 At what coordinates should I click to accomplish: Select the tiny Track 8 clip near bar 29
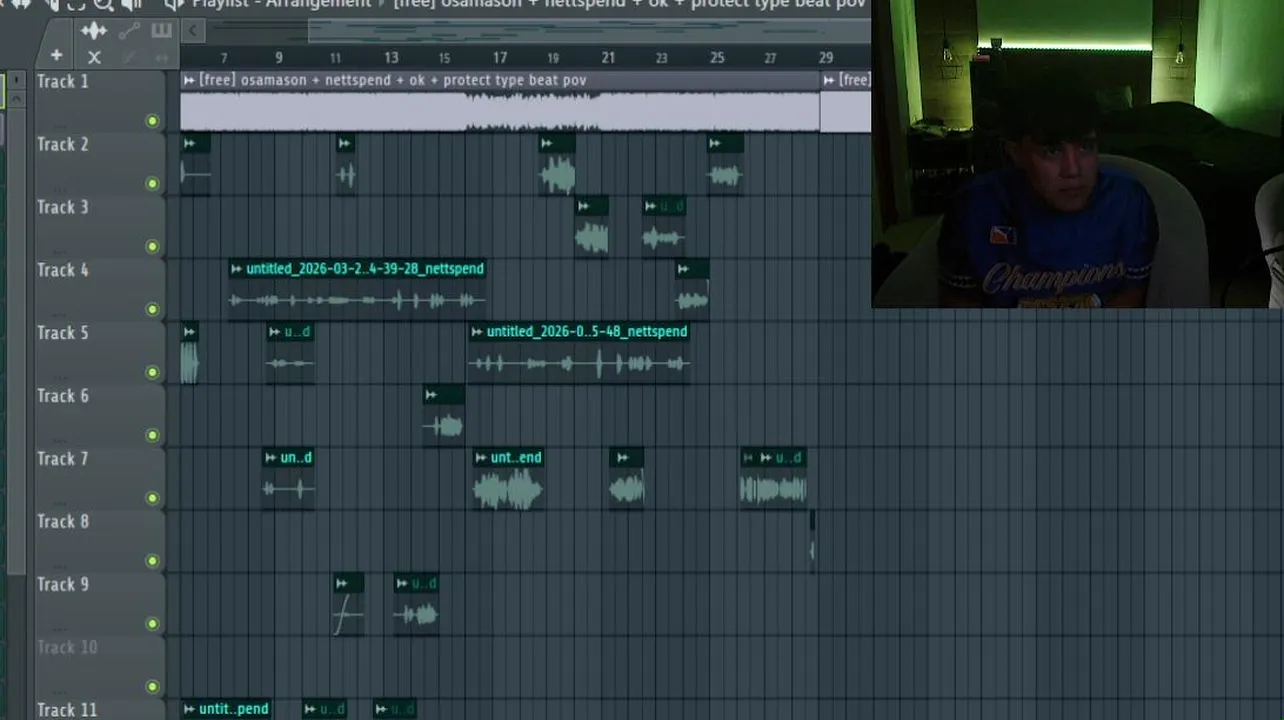(x=812, y=541)
